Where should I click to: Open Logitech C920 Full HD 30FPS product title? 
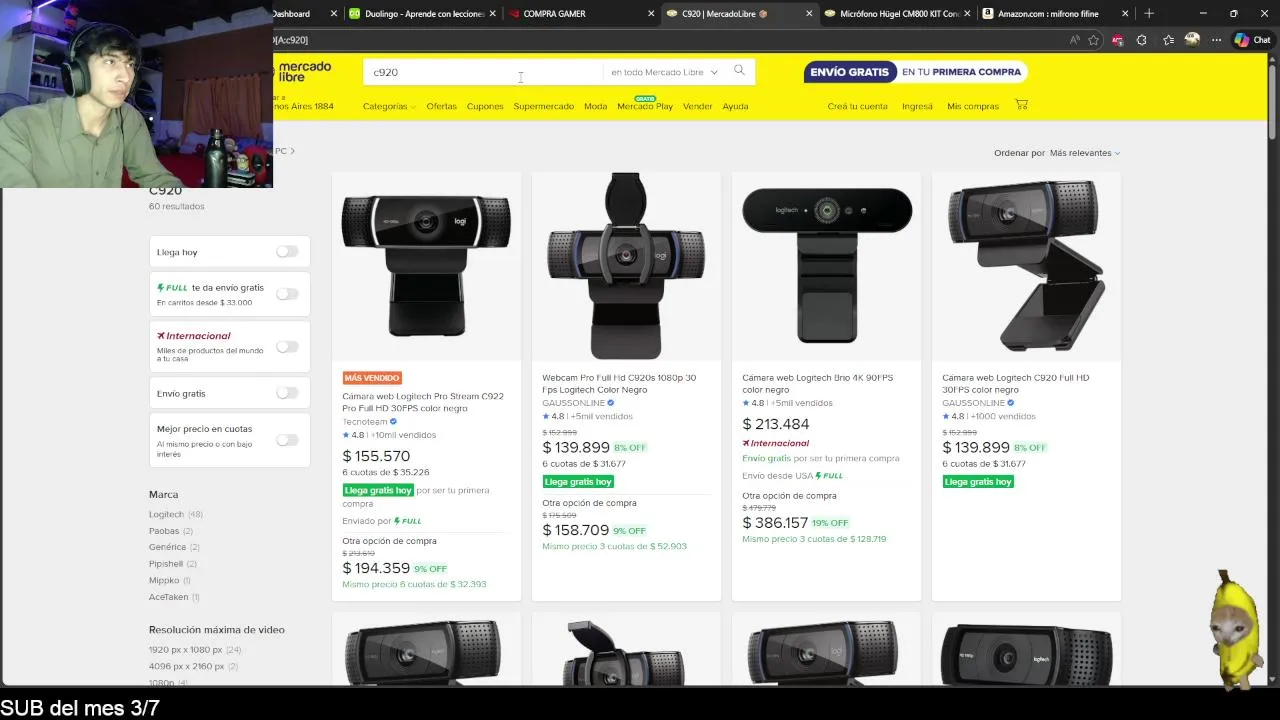[1015, 383]
